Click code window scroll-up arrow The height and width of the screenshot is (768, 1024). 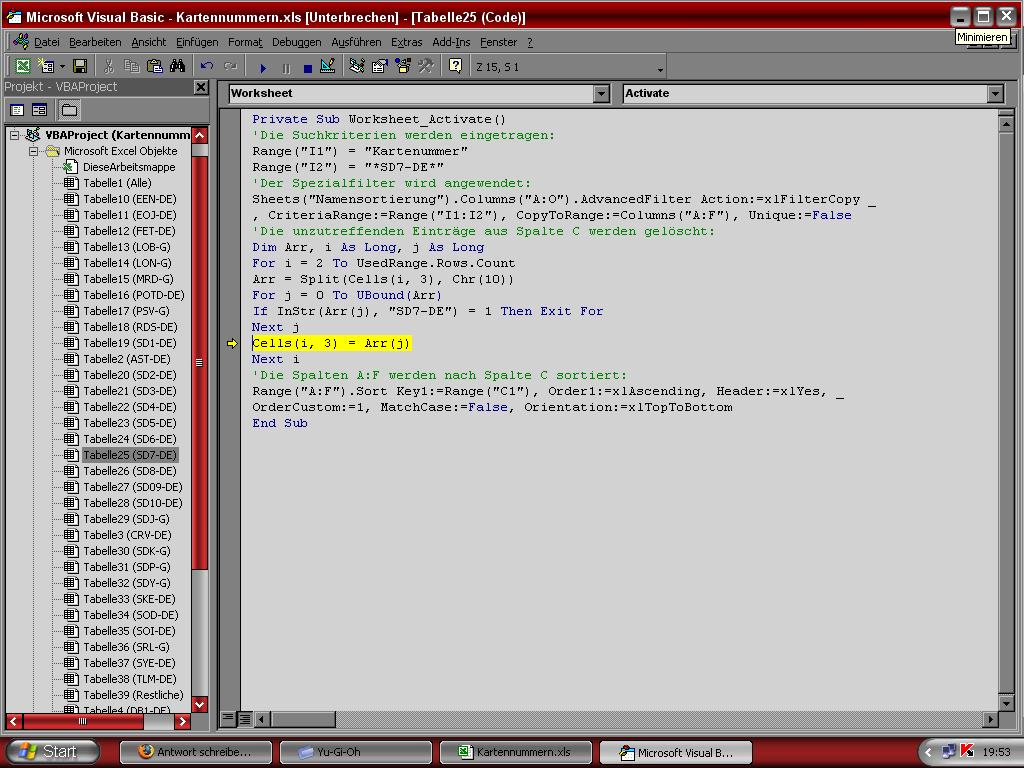click(1006, 123)
